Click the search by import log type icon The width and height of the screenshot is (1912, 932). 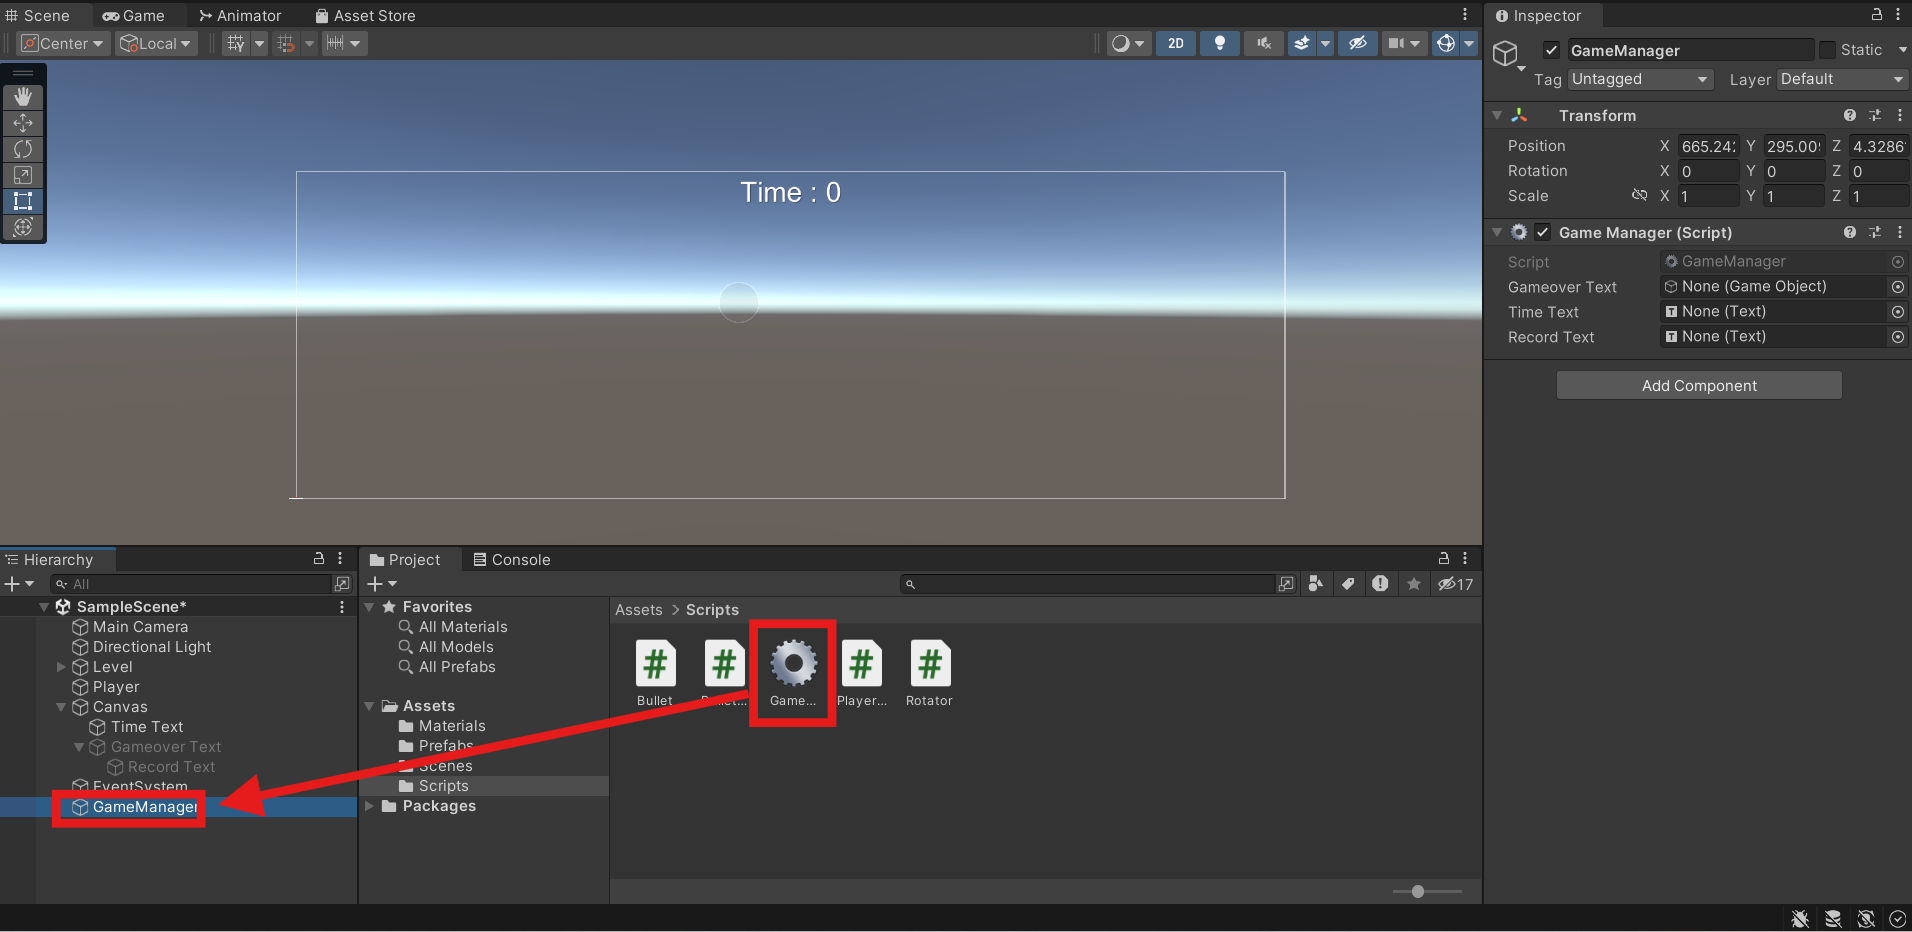tap(1380, 584)
